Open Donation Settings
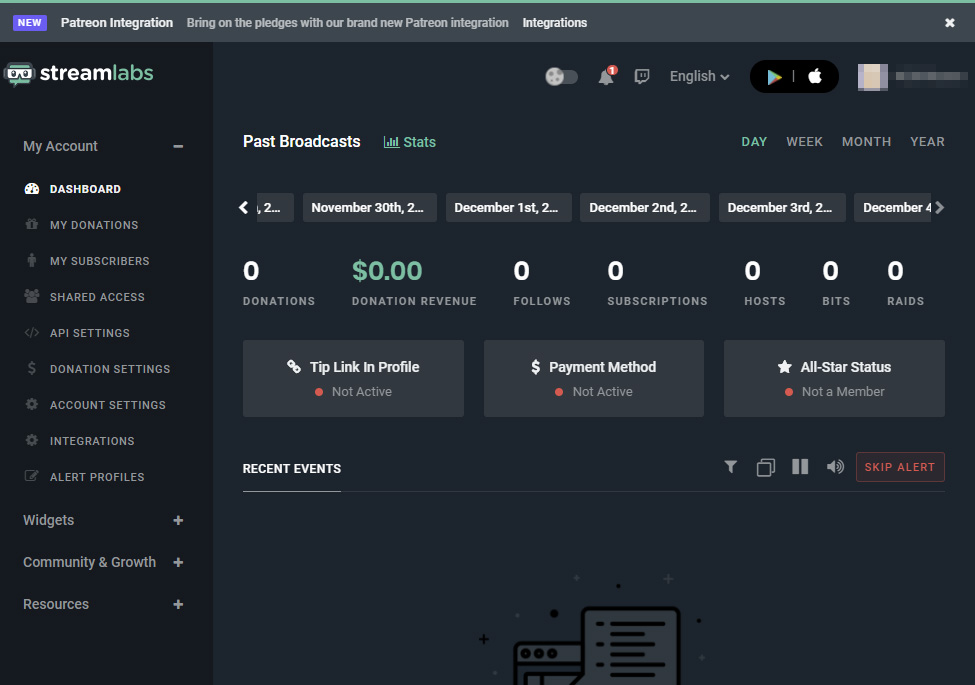Image resolution: width=975 pixels, height=685 pixels. pyautogui.click(x=110, y=369)
